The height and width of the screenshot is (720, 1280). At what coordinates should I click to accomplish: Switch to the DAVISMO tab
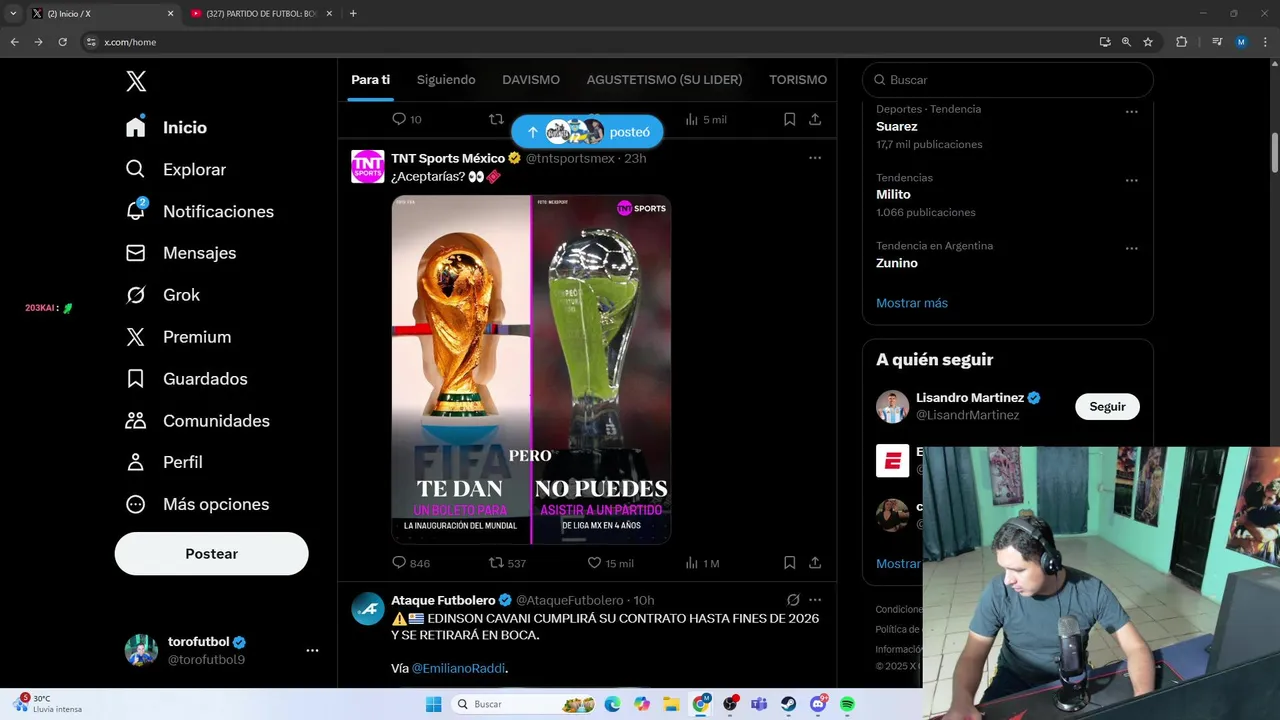pyautogui.click(x=531, y=80)
